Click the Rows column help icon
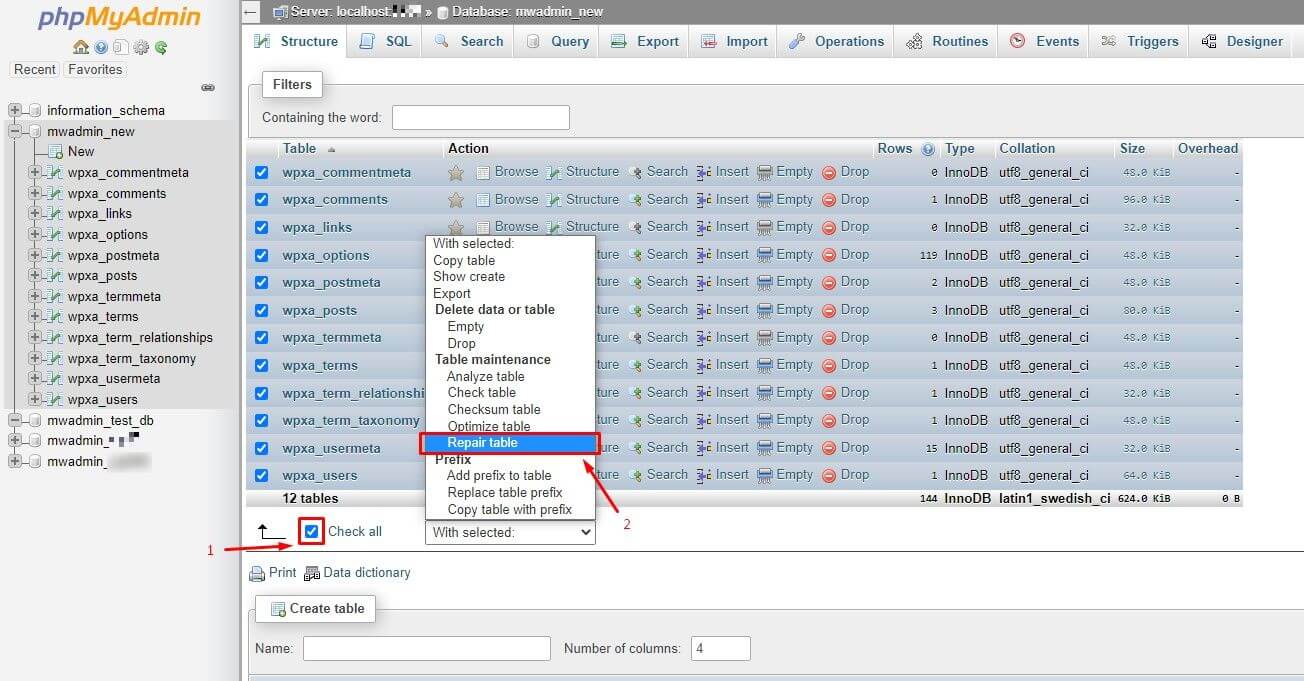The height and width of the screenshot is (681, 1304). (928, 149)
